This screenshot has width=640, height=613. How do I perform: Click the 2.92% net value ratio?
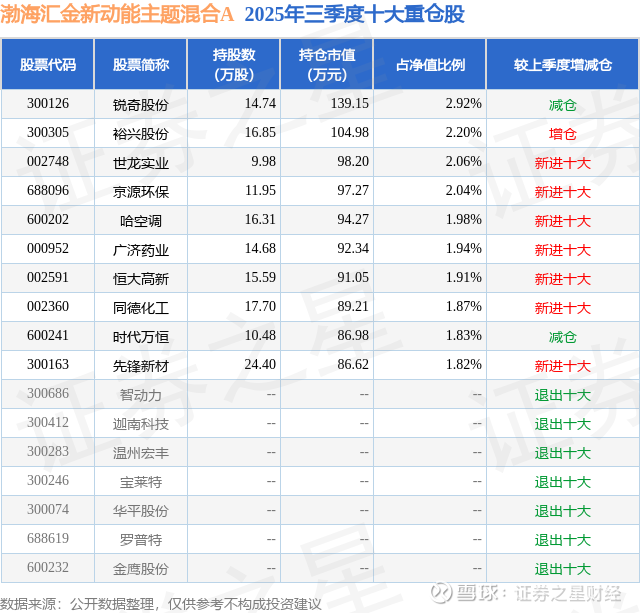[463, 104]
